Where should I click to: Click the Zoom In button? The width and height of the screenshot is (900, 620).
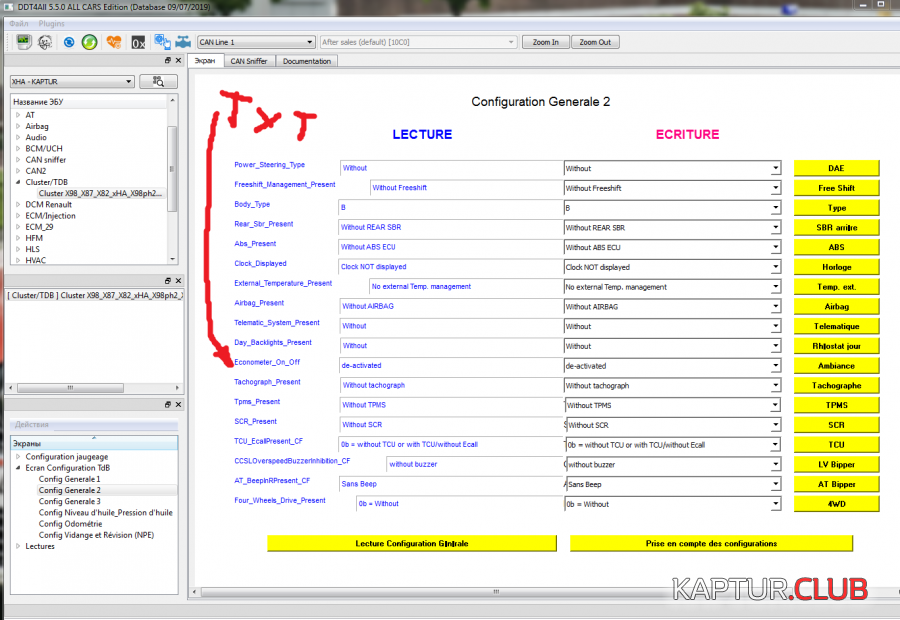pyautogui.click(x=546, y=42)
